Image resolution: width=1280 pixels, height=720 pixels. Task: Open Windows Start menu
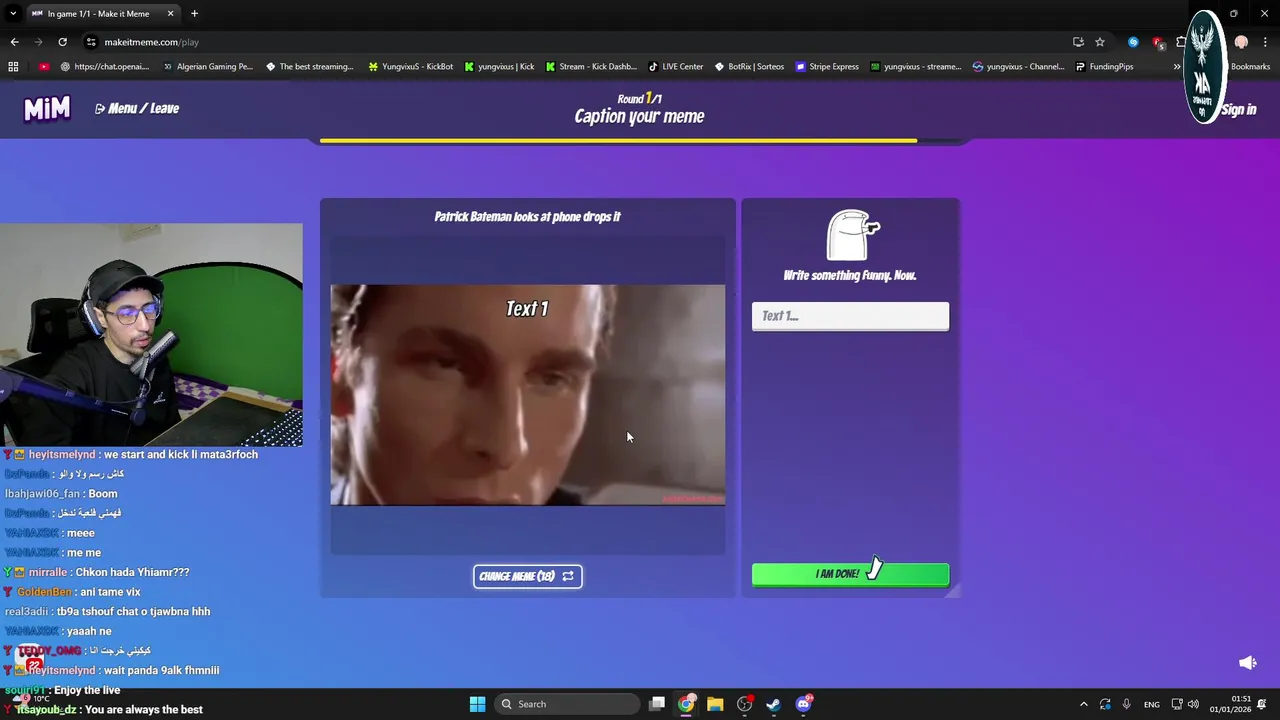tap(477, 704)
